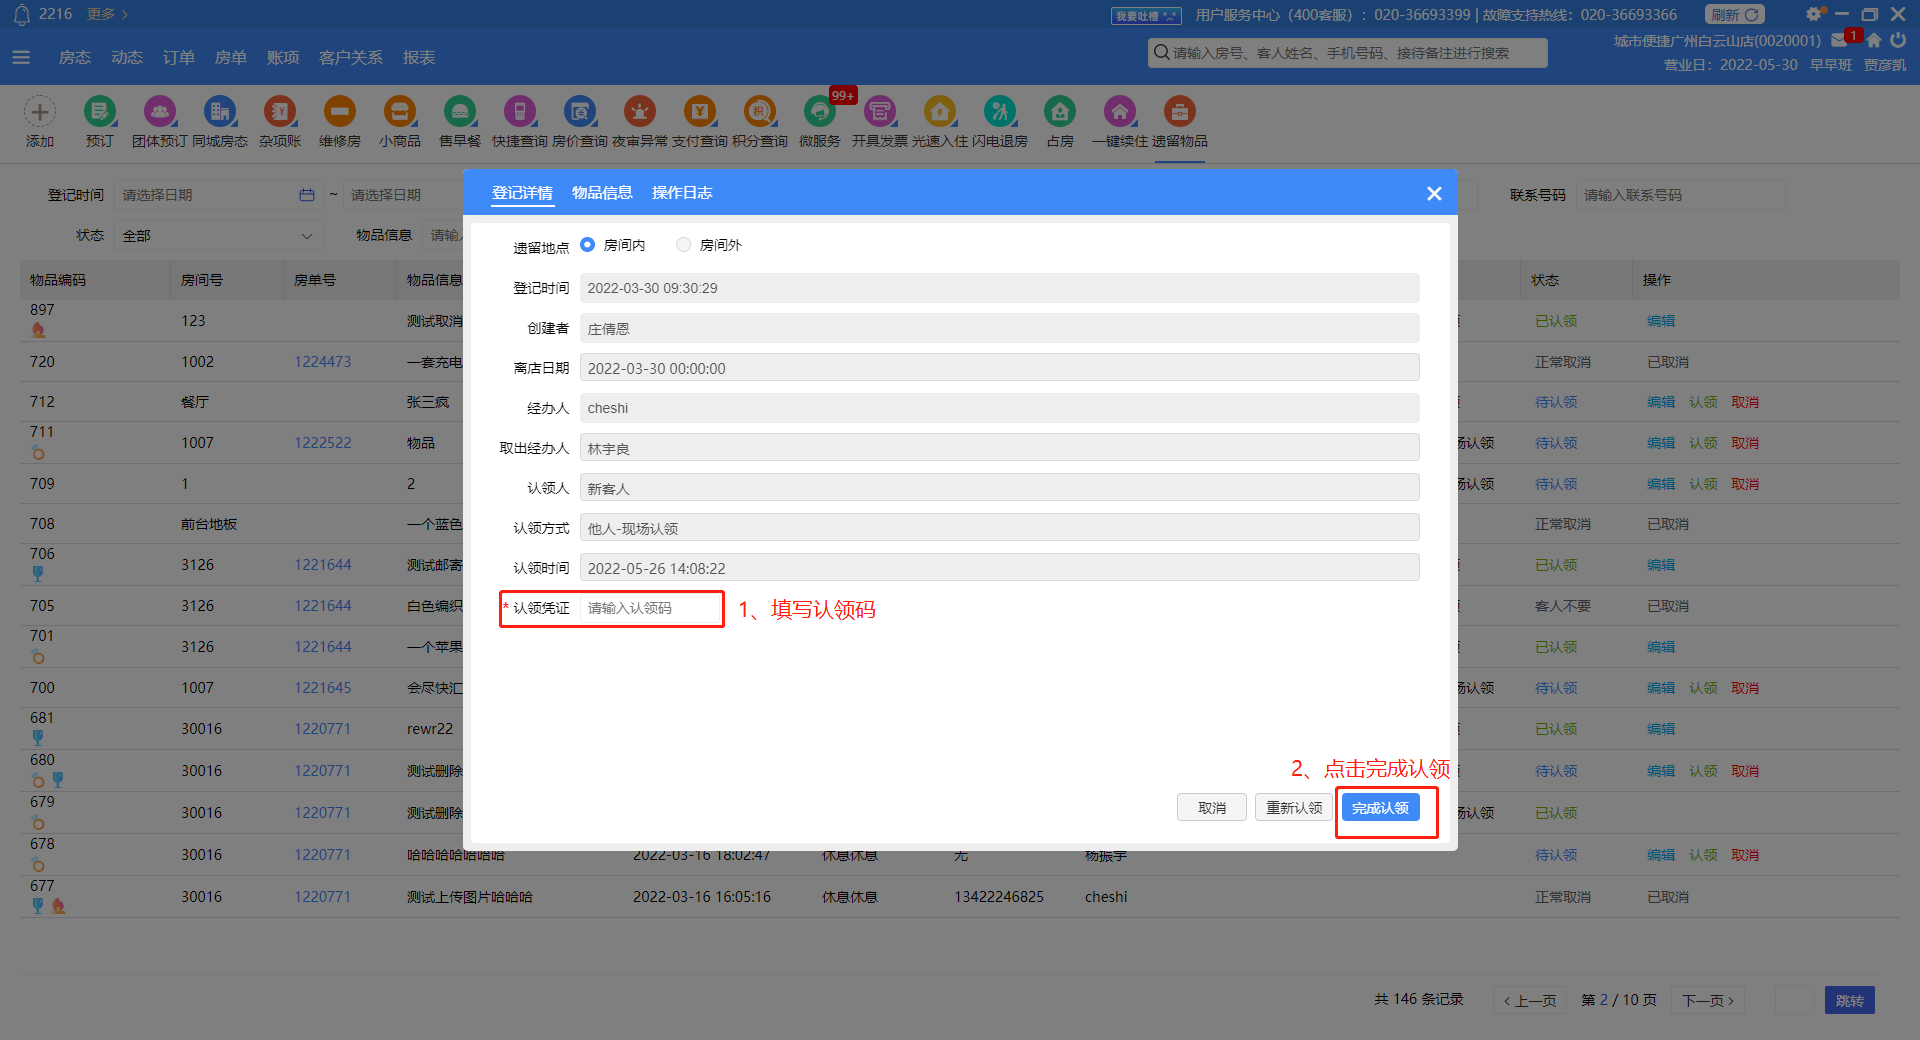This screenshot has height=1040, width=1920.
Task: Focus the global room search field
Action: pyautogui.click(x=1348, y=53)
